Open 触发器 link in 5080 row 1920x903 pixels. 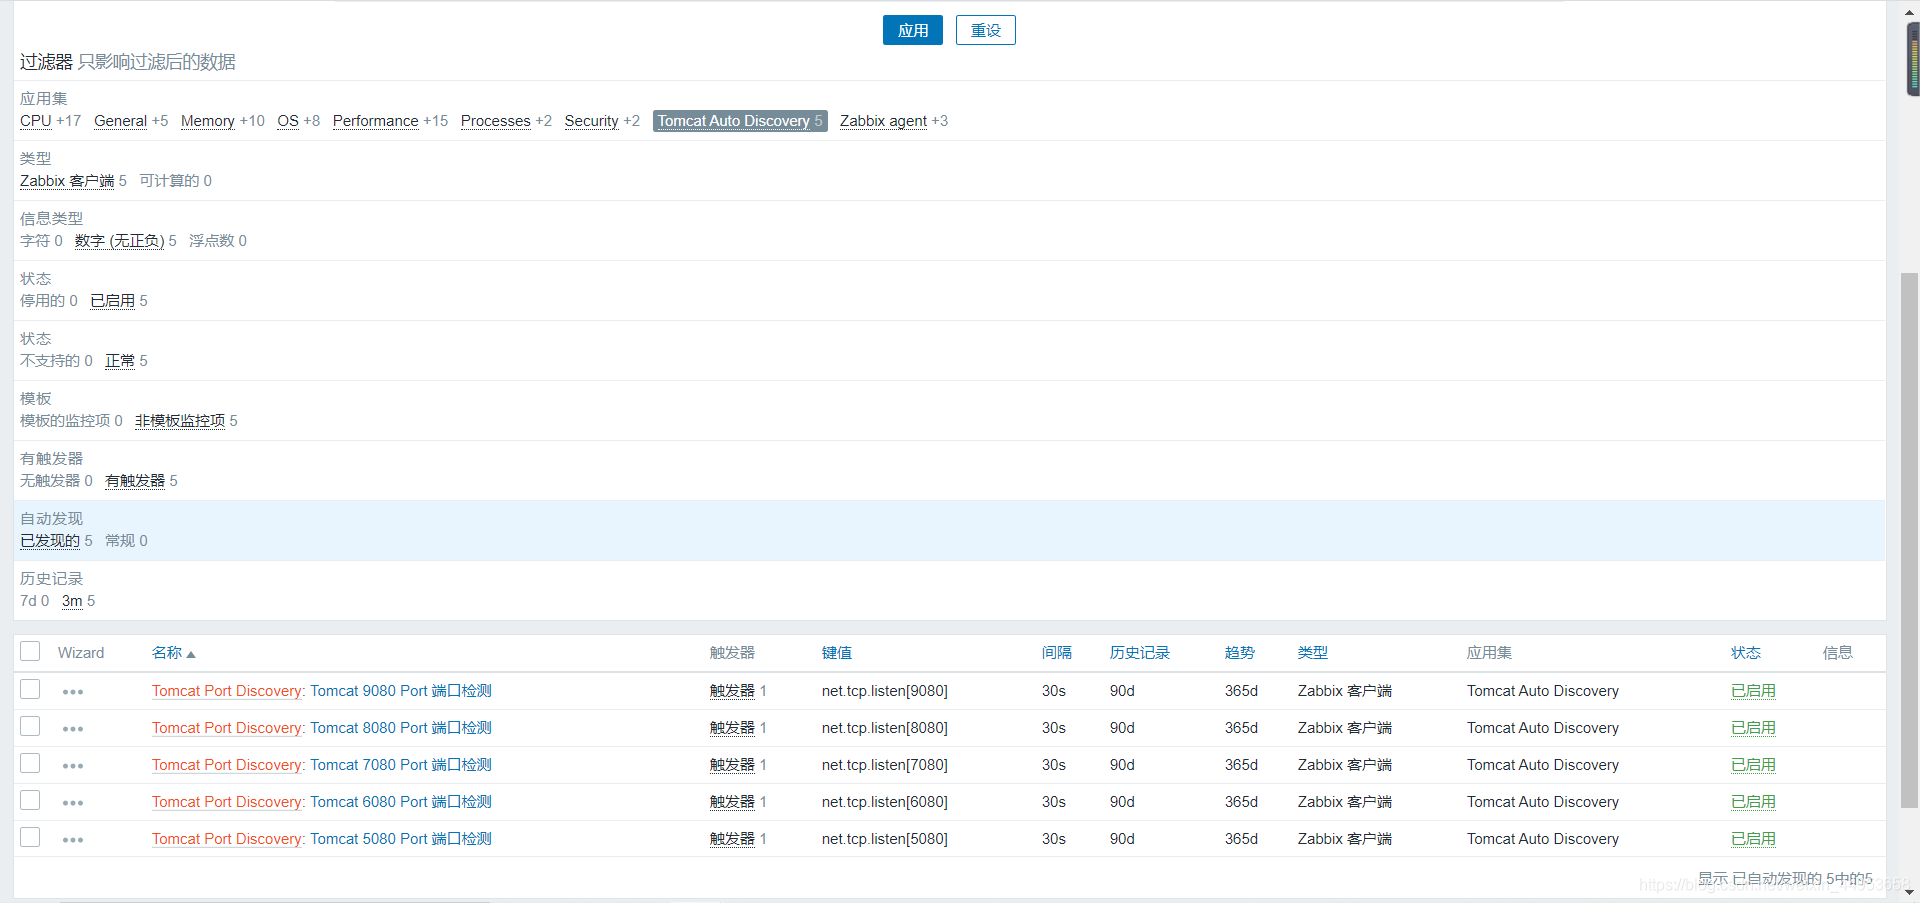pos(732,839)
